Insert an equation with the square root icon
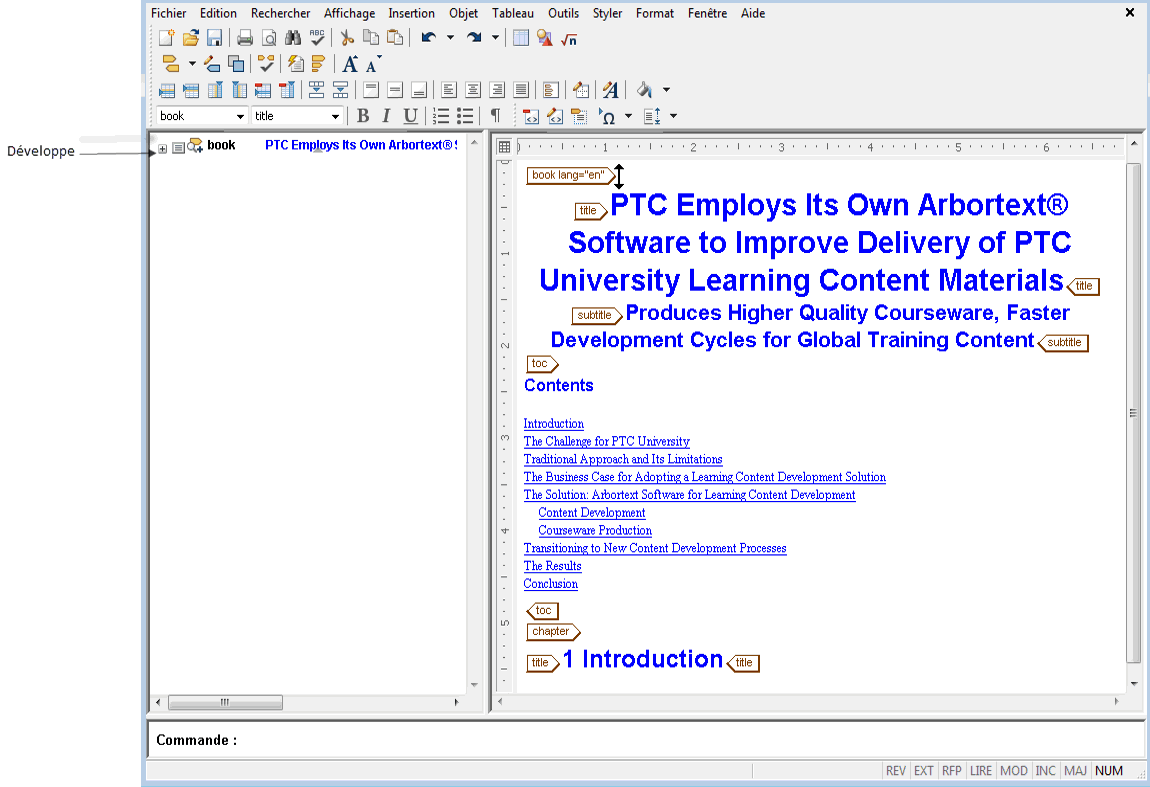This screenshot has height=787, width=1150. 568,39
